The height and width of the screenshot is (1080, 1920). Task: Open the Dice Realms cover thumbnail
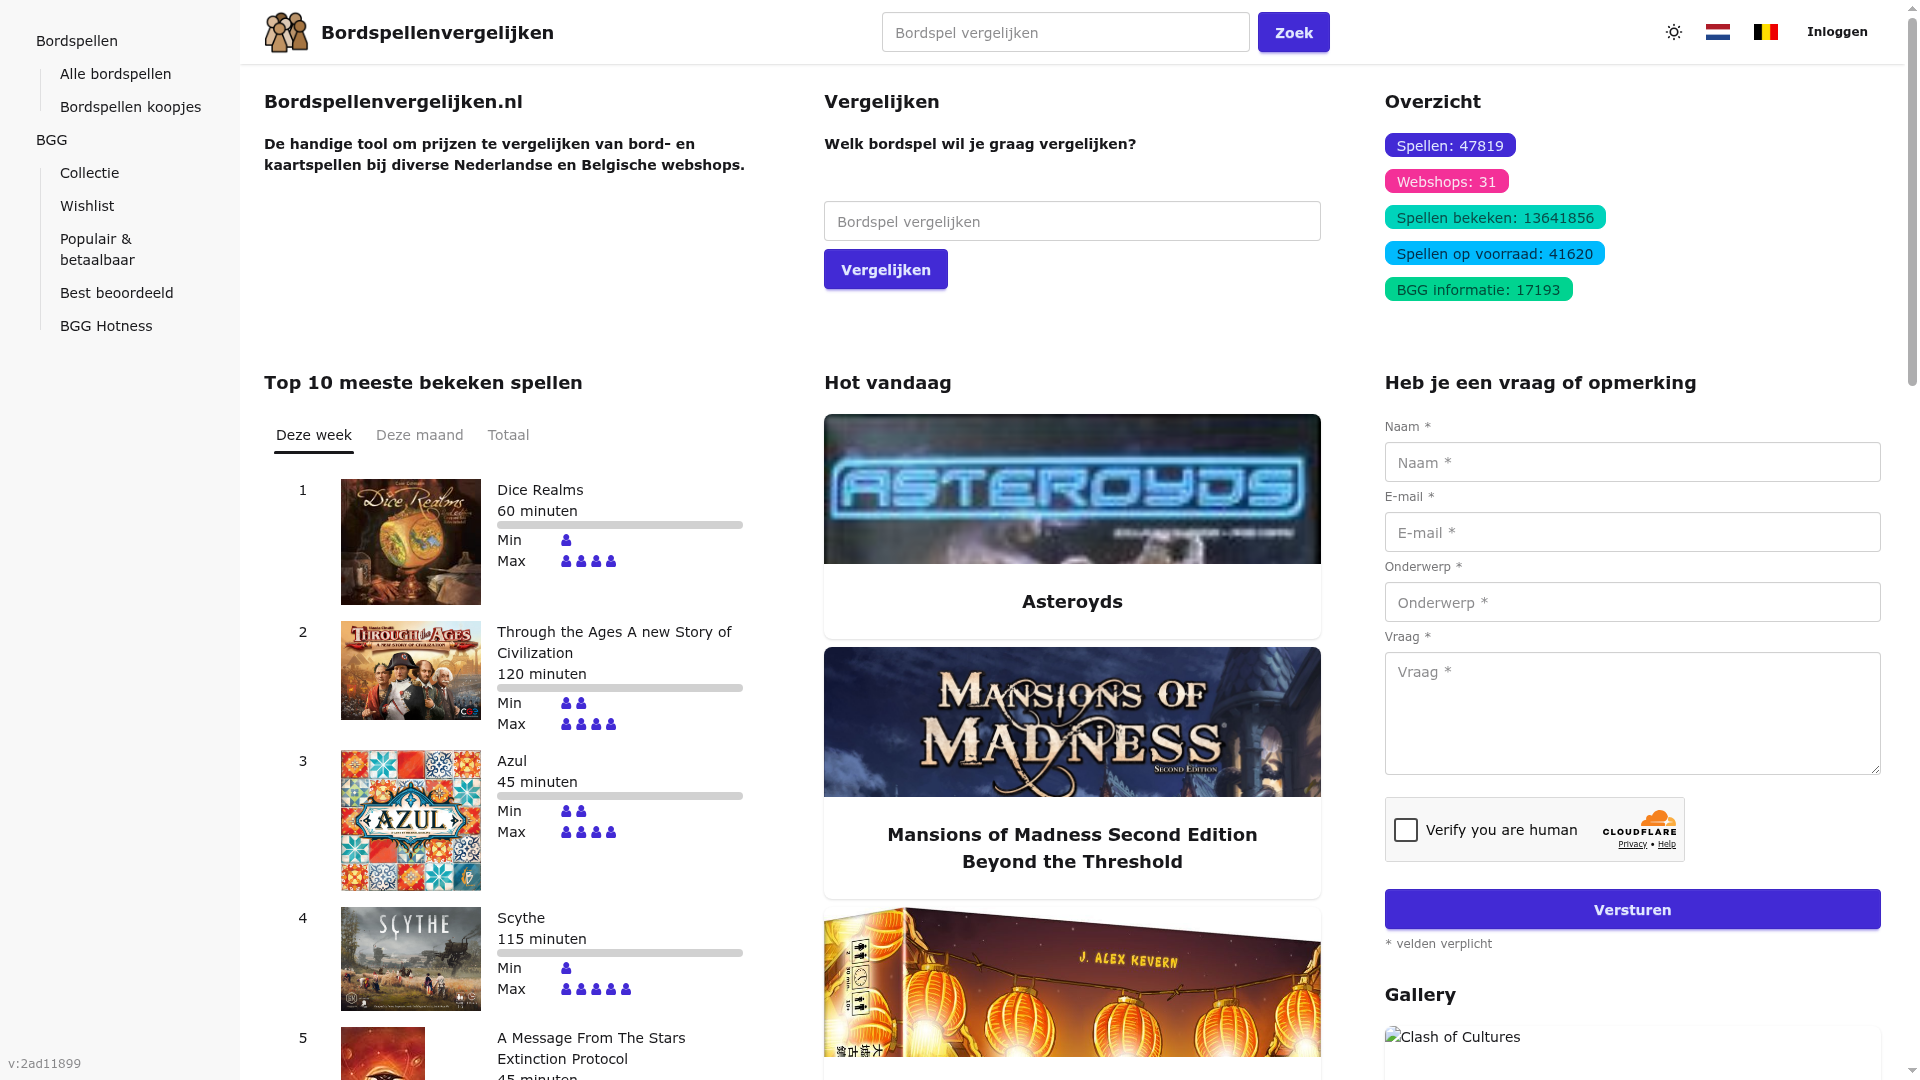click(x=411, y=542)
